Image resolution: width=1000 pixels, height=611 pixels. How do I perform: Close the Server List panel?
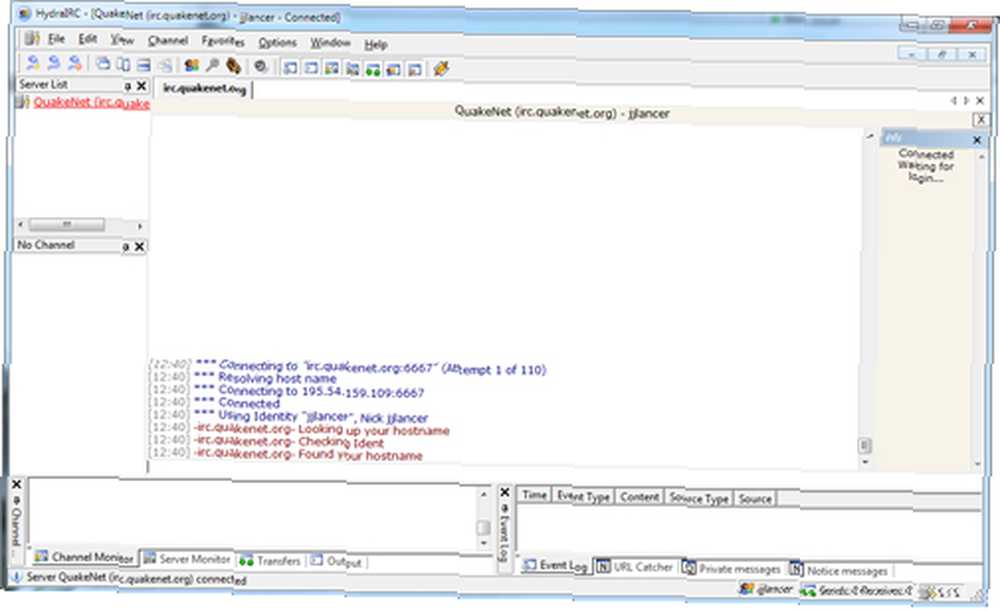(x=142, y=85)
